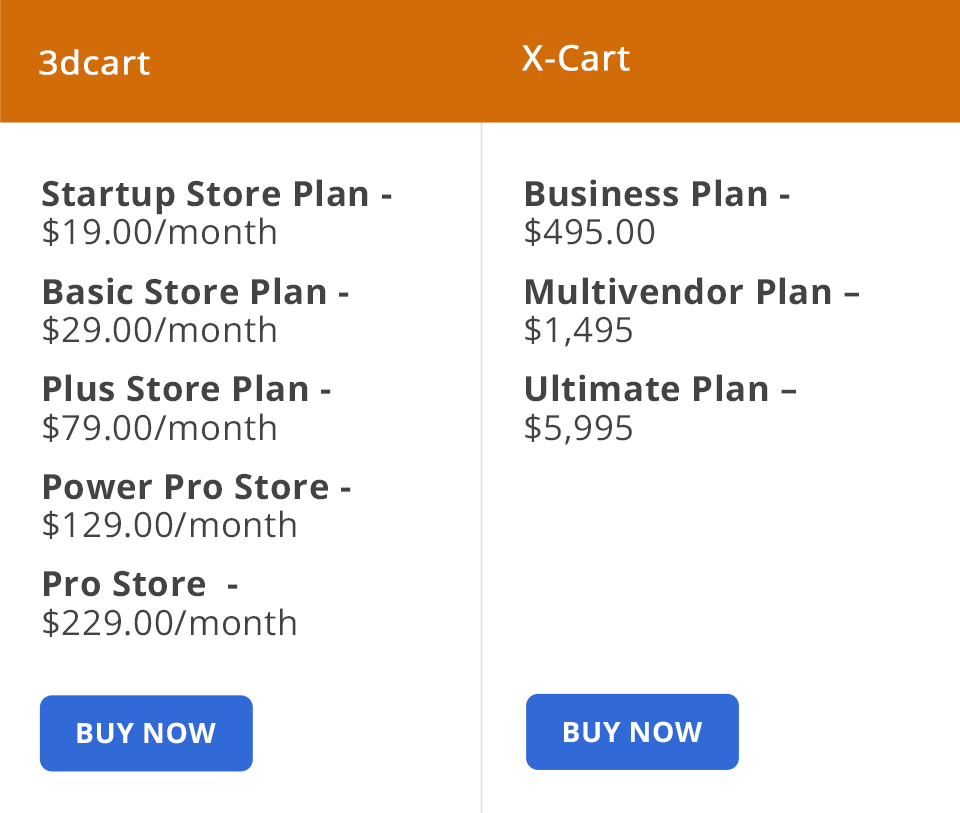
Task: Click the $1,495 price text
Action: (x=579, y=330)
